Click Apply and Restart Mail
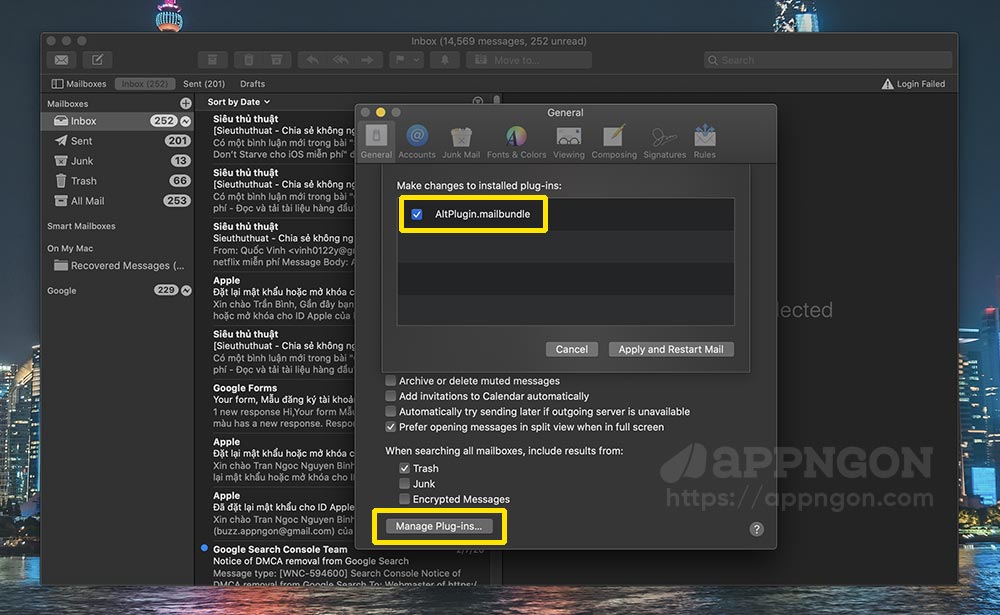The height and width of the screenshot is (615, 1000). (671, 350)
